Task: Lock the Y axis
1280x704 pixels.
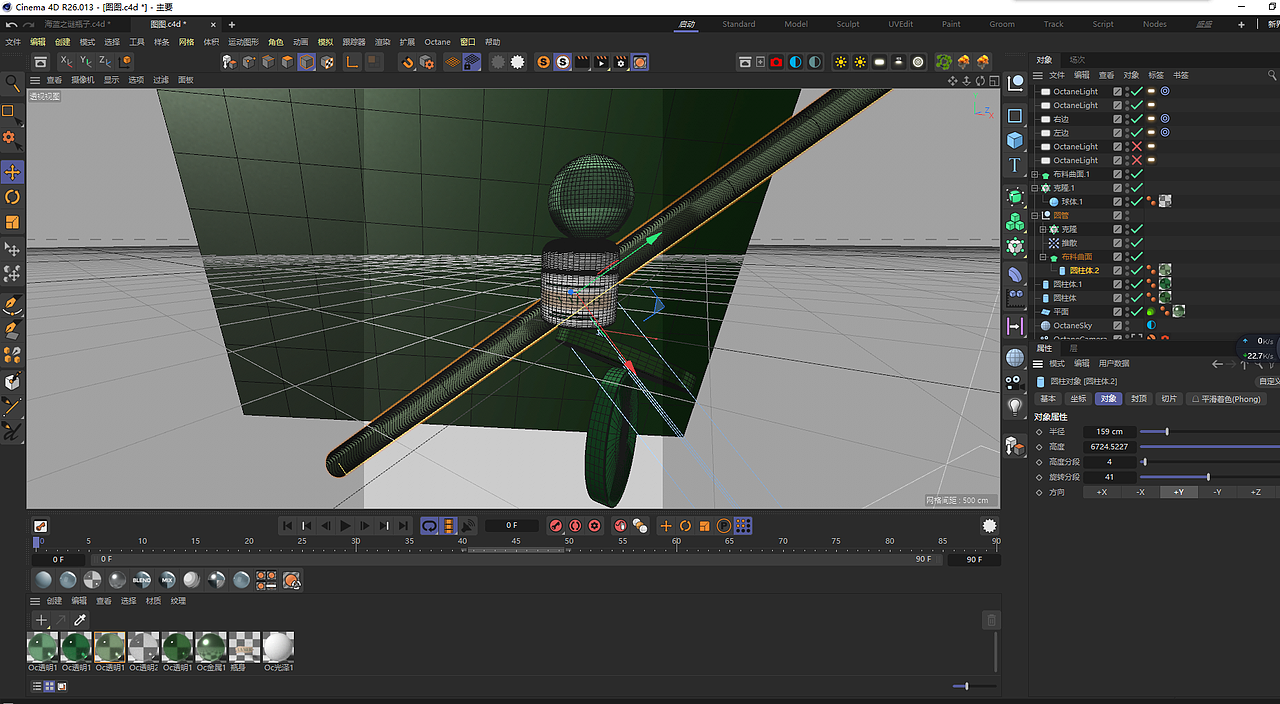Action: [85, 62]
